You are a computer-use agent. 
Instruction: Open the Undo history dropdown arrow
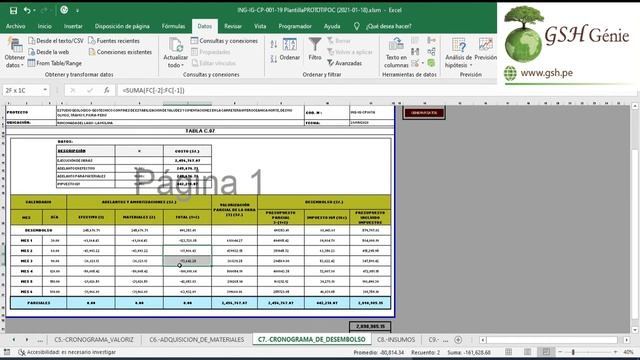(x=34, y=10)
